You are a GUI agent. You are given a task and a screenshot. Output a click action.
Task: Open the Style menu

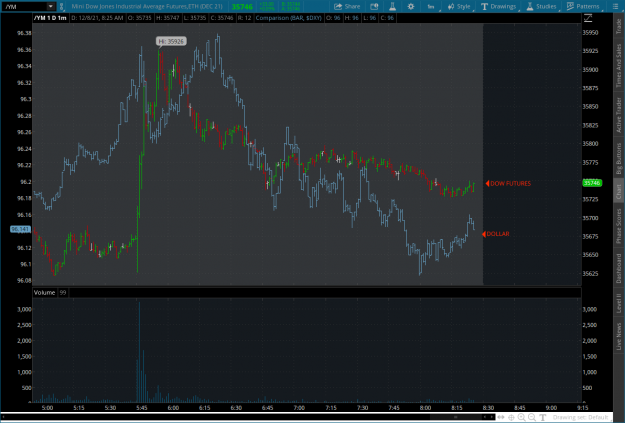coord(459,6)
